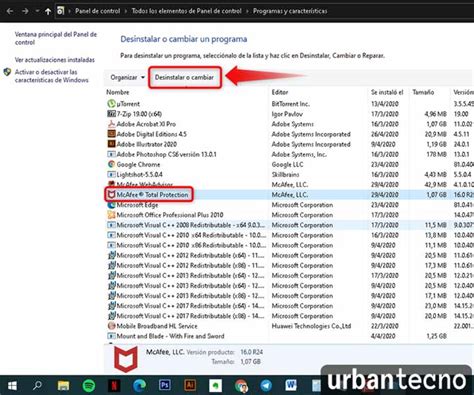474x395 pixels.
Task: Open Photoshop from the taskbar
Action: coord(165,385)
